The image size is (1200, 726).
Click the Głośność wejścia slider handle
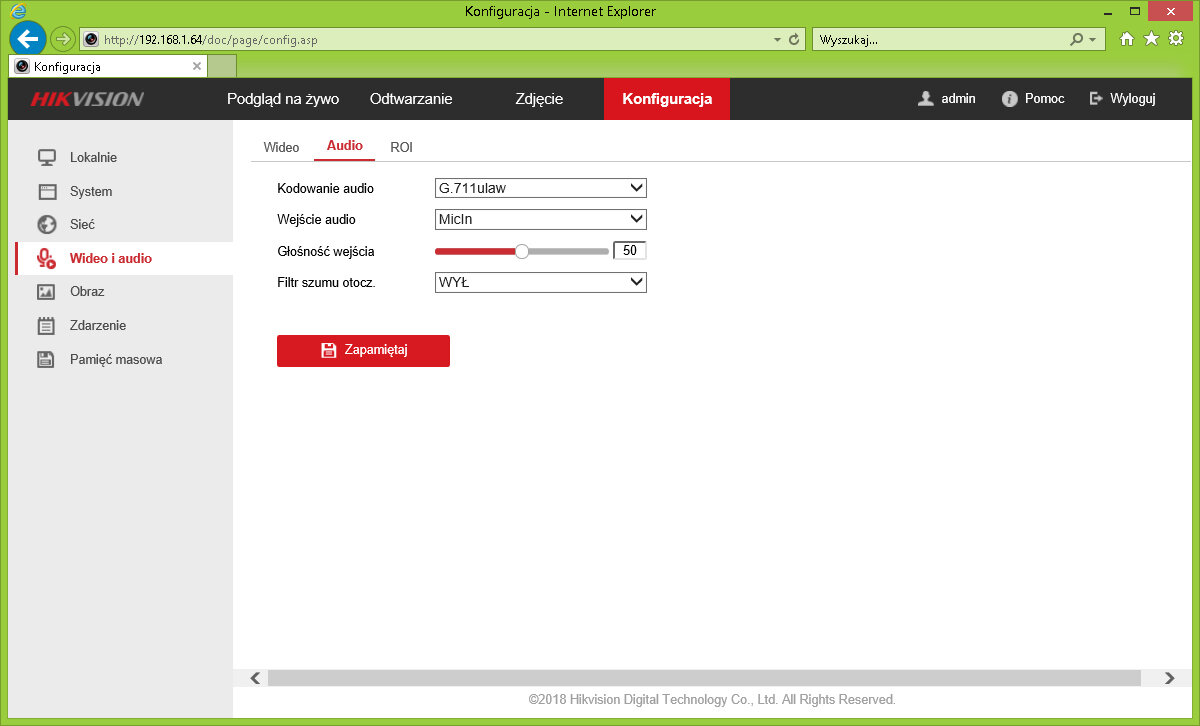(x=521, y=252)
